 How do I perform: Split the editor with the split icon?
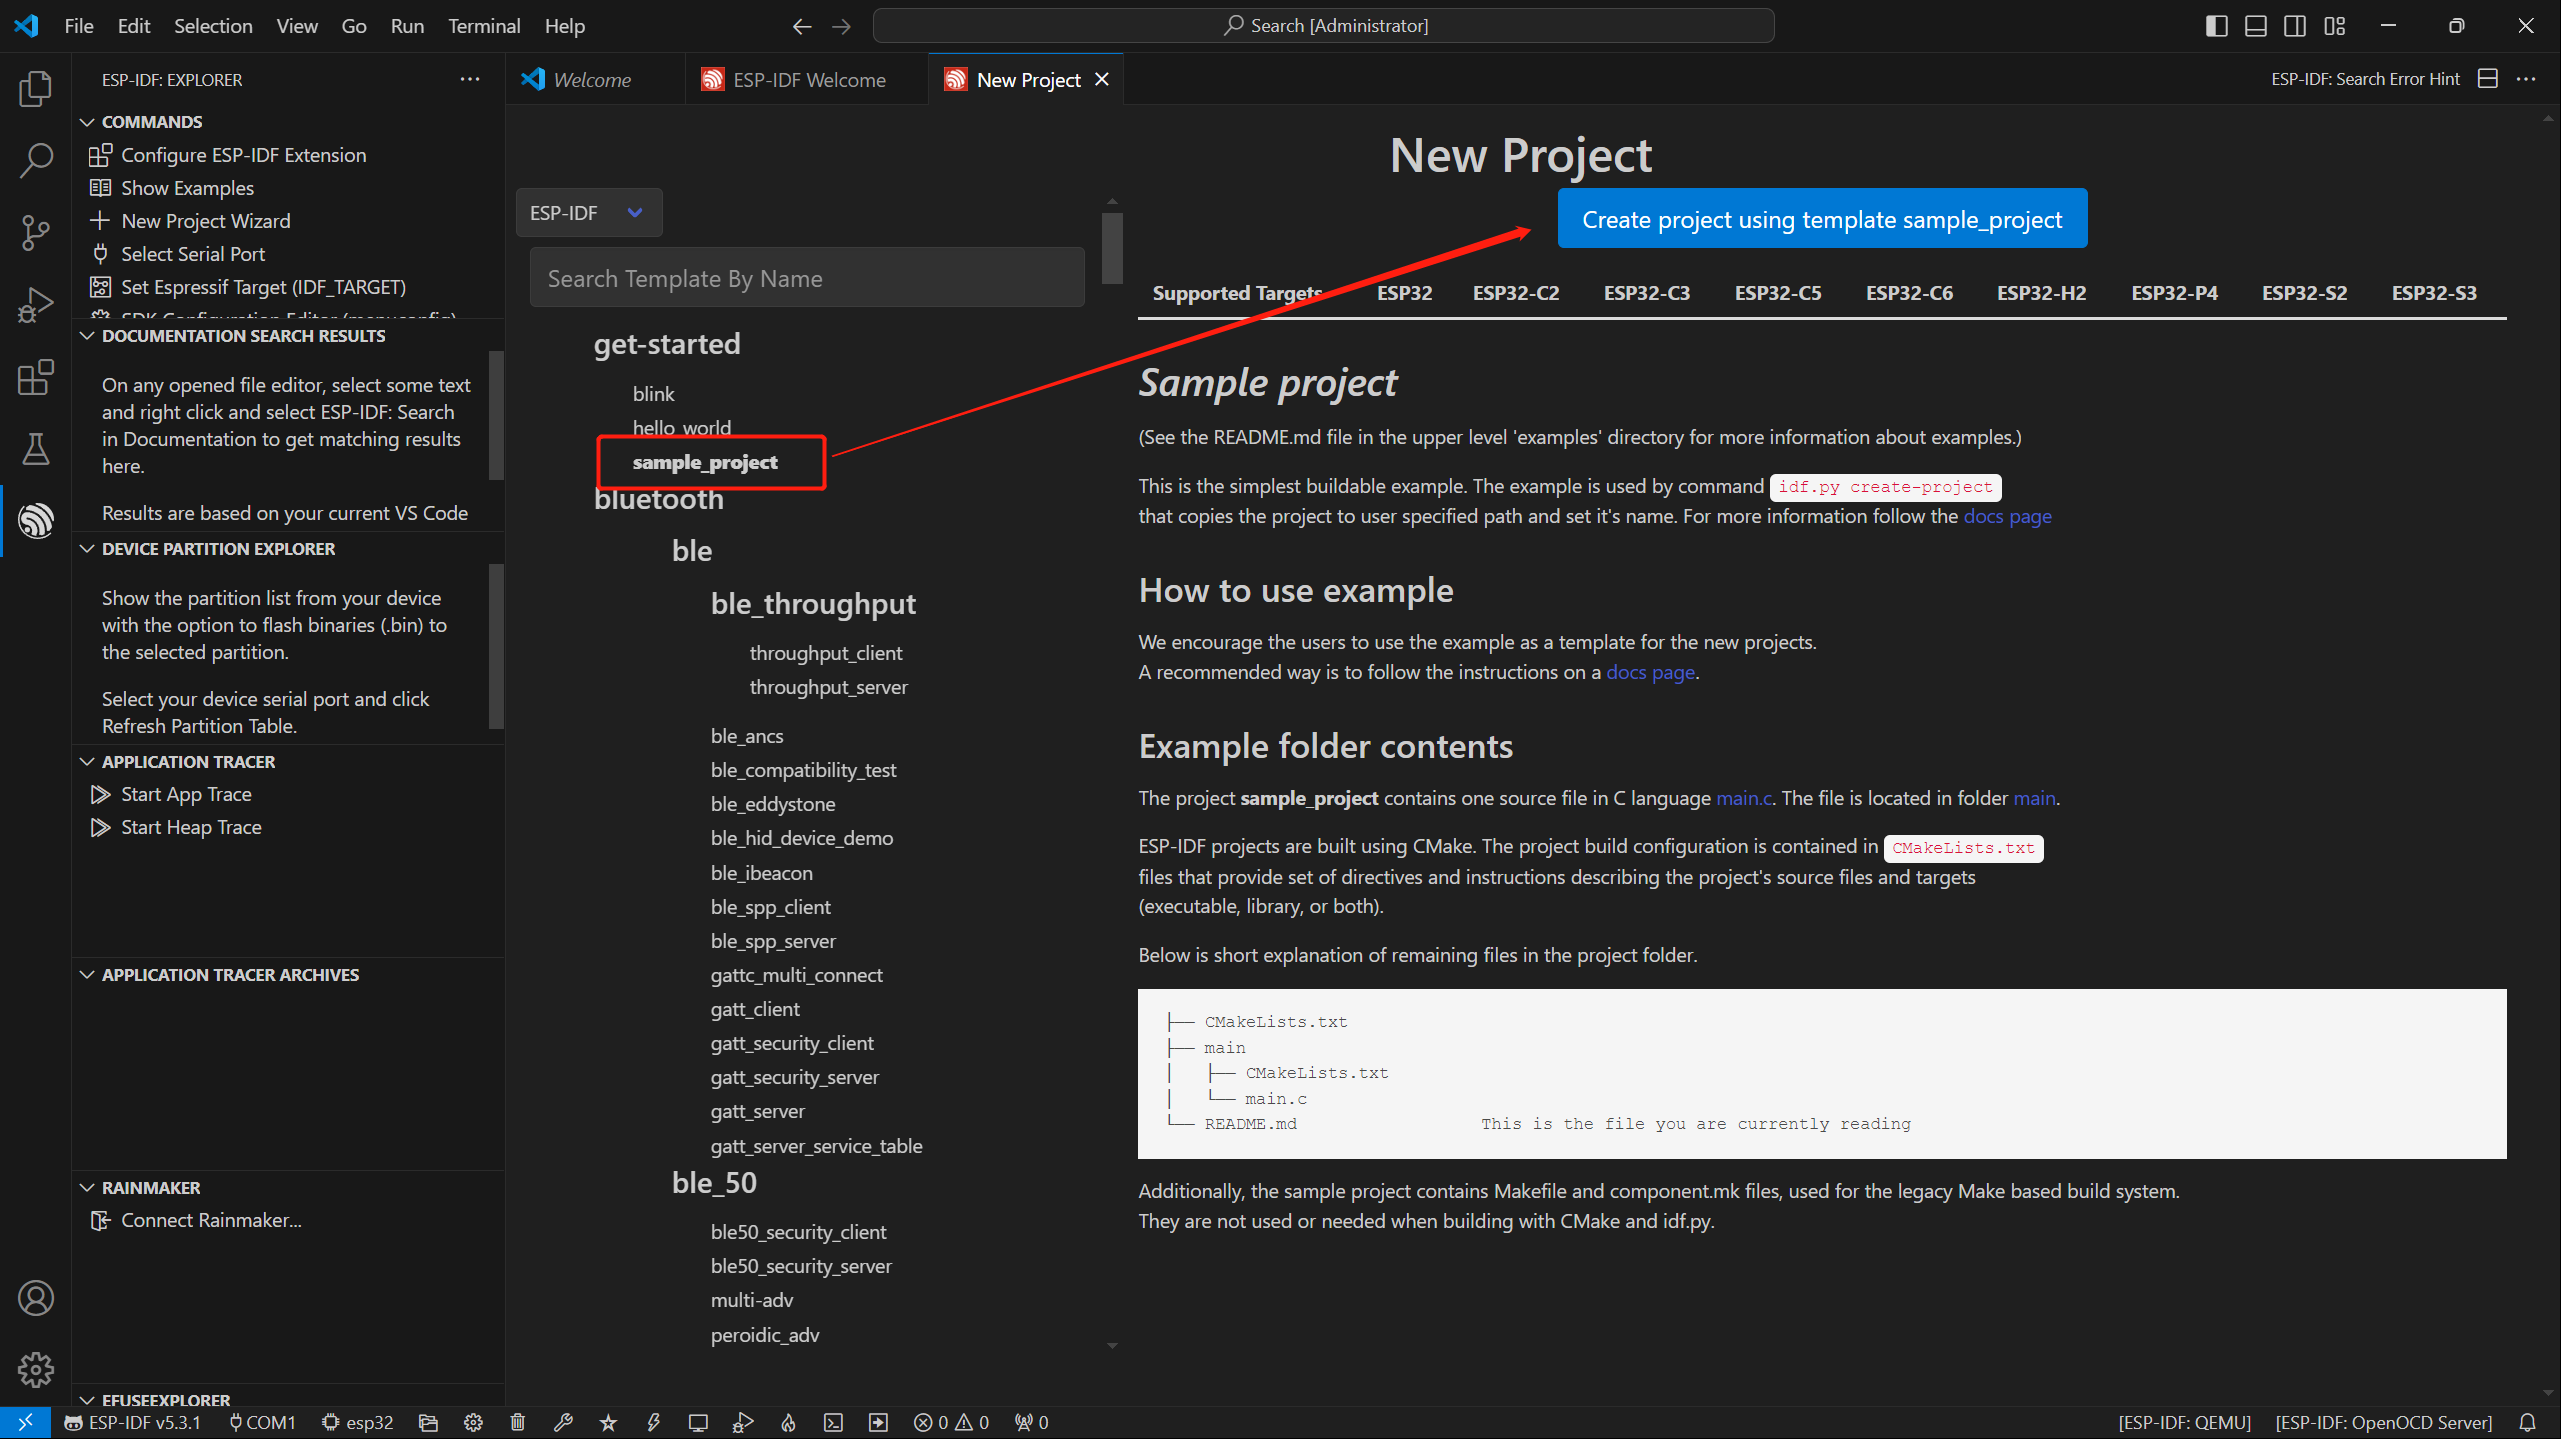tap(2488, 79)
